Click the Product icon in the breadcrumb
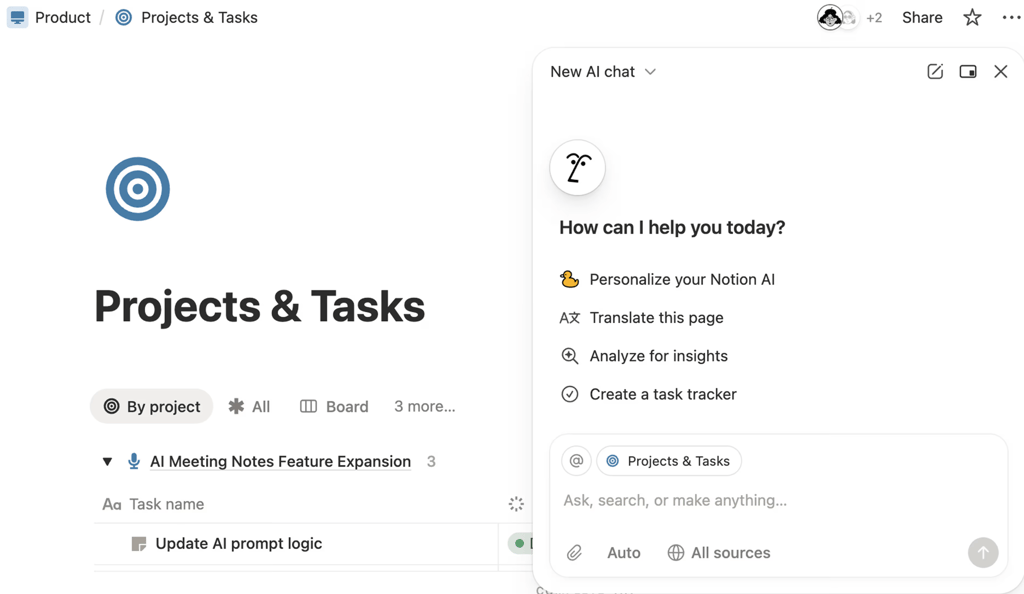The image size is (1024, 594). tap(16, 17)
